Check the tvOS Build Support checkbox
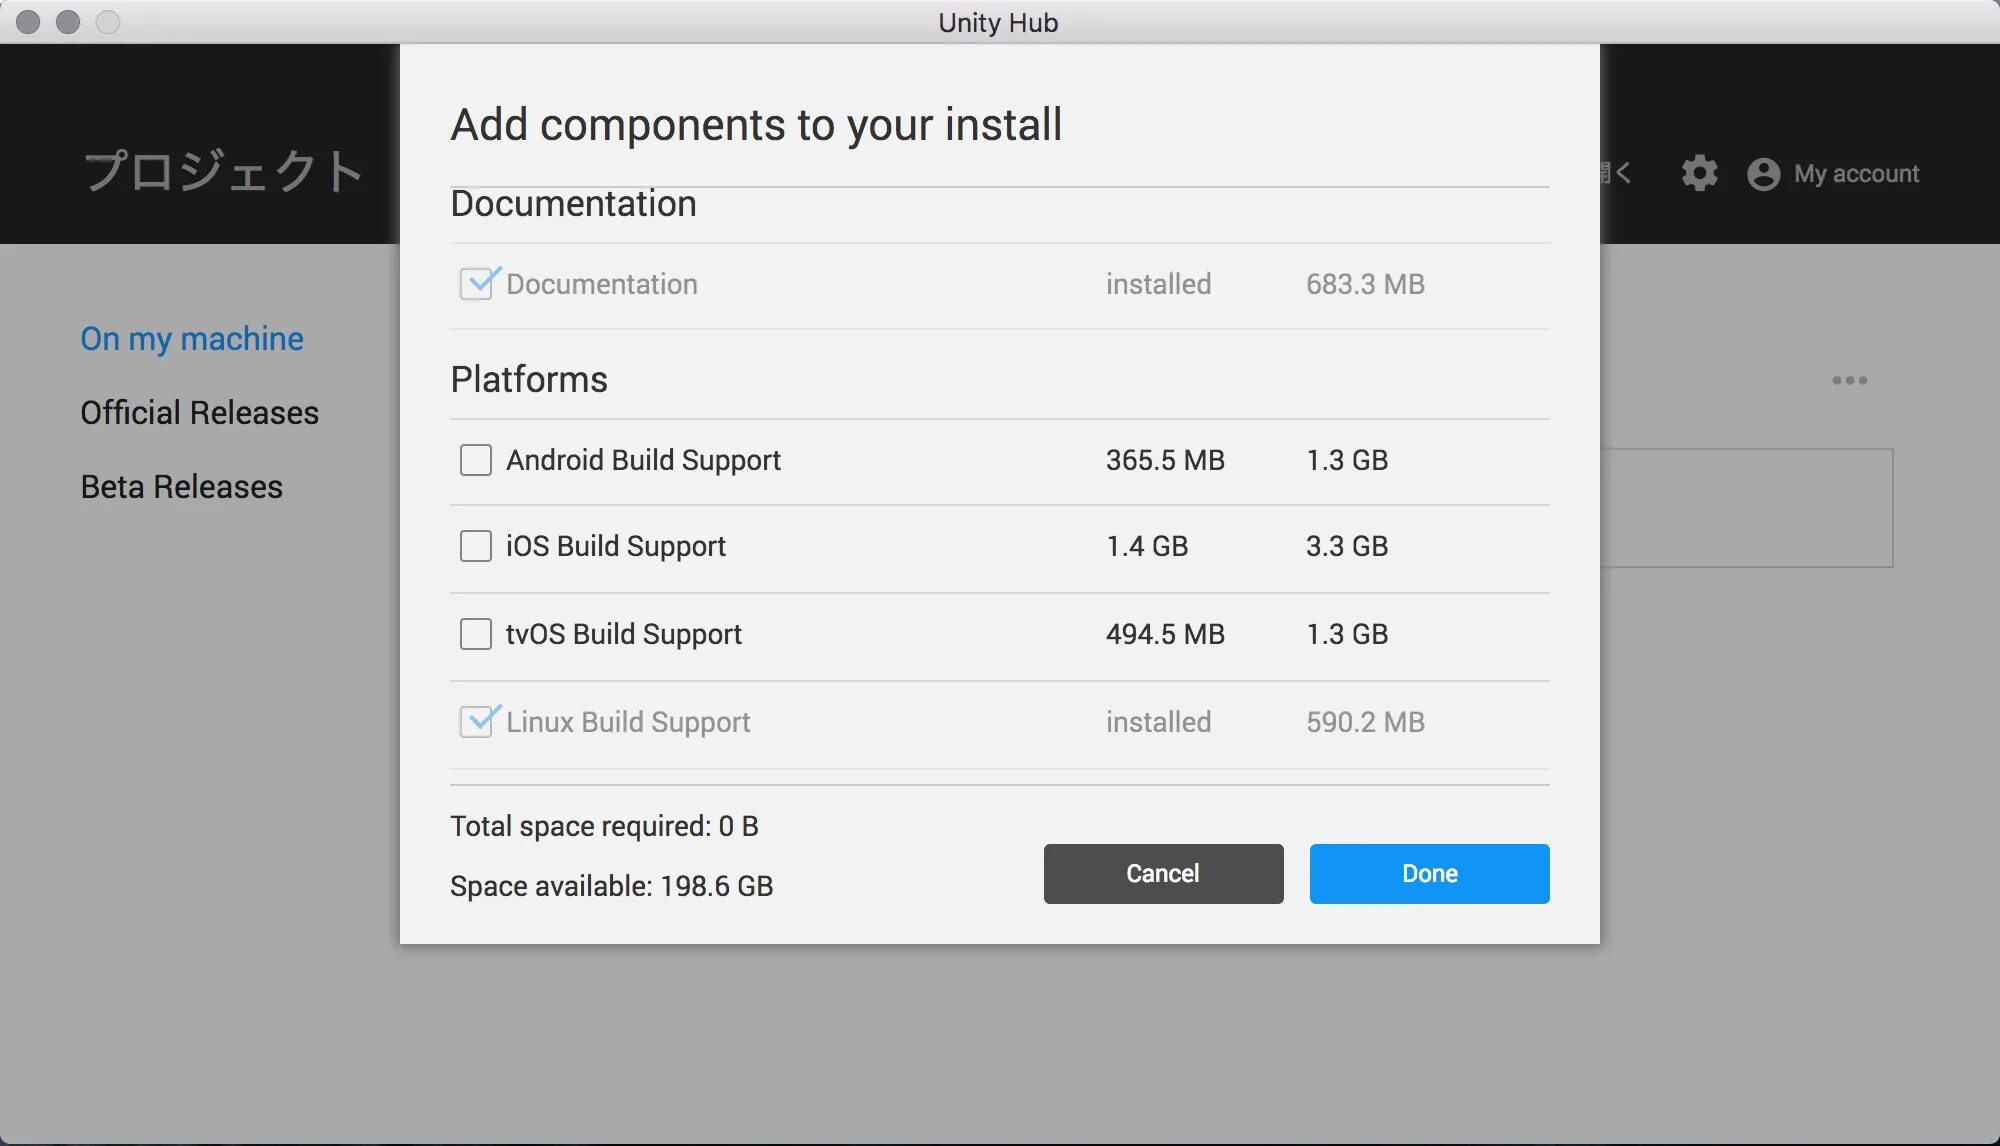 click(475, 634)
